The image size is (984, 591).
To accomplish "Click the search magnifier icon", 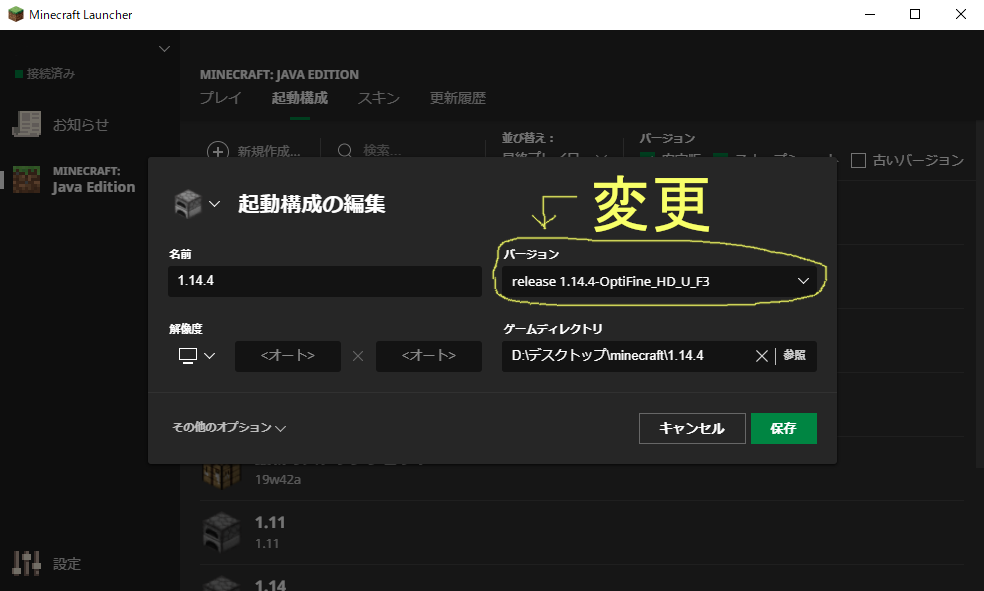I will (344, 151).
